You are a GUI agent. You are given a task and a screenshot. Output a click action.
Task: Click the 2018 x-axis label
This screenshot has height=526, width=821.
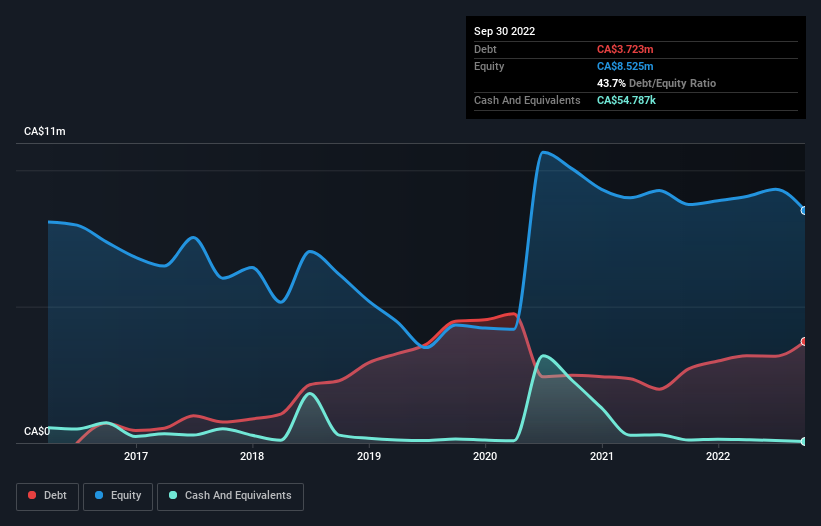252,456
